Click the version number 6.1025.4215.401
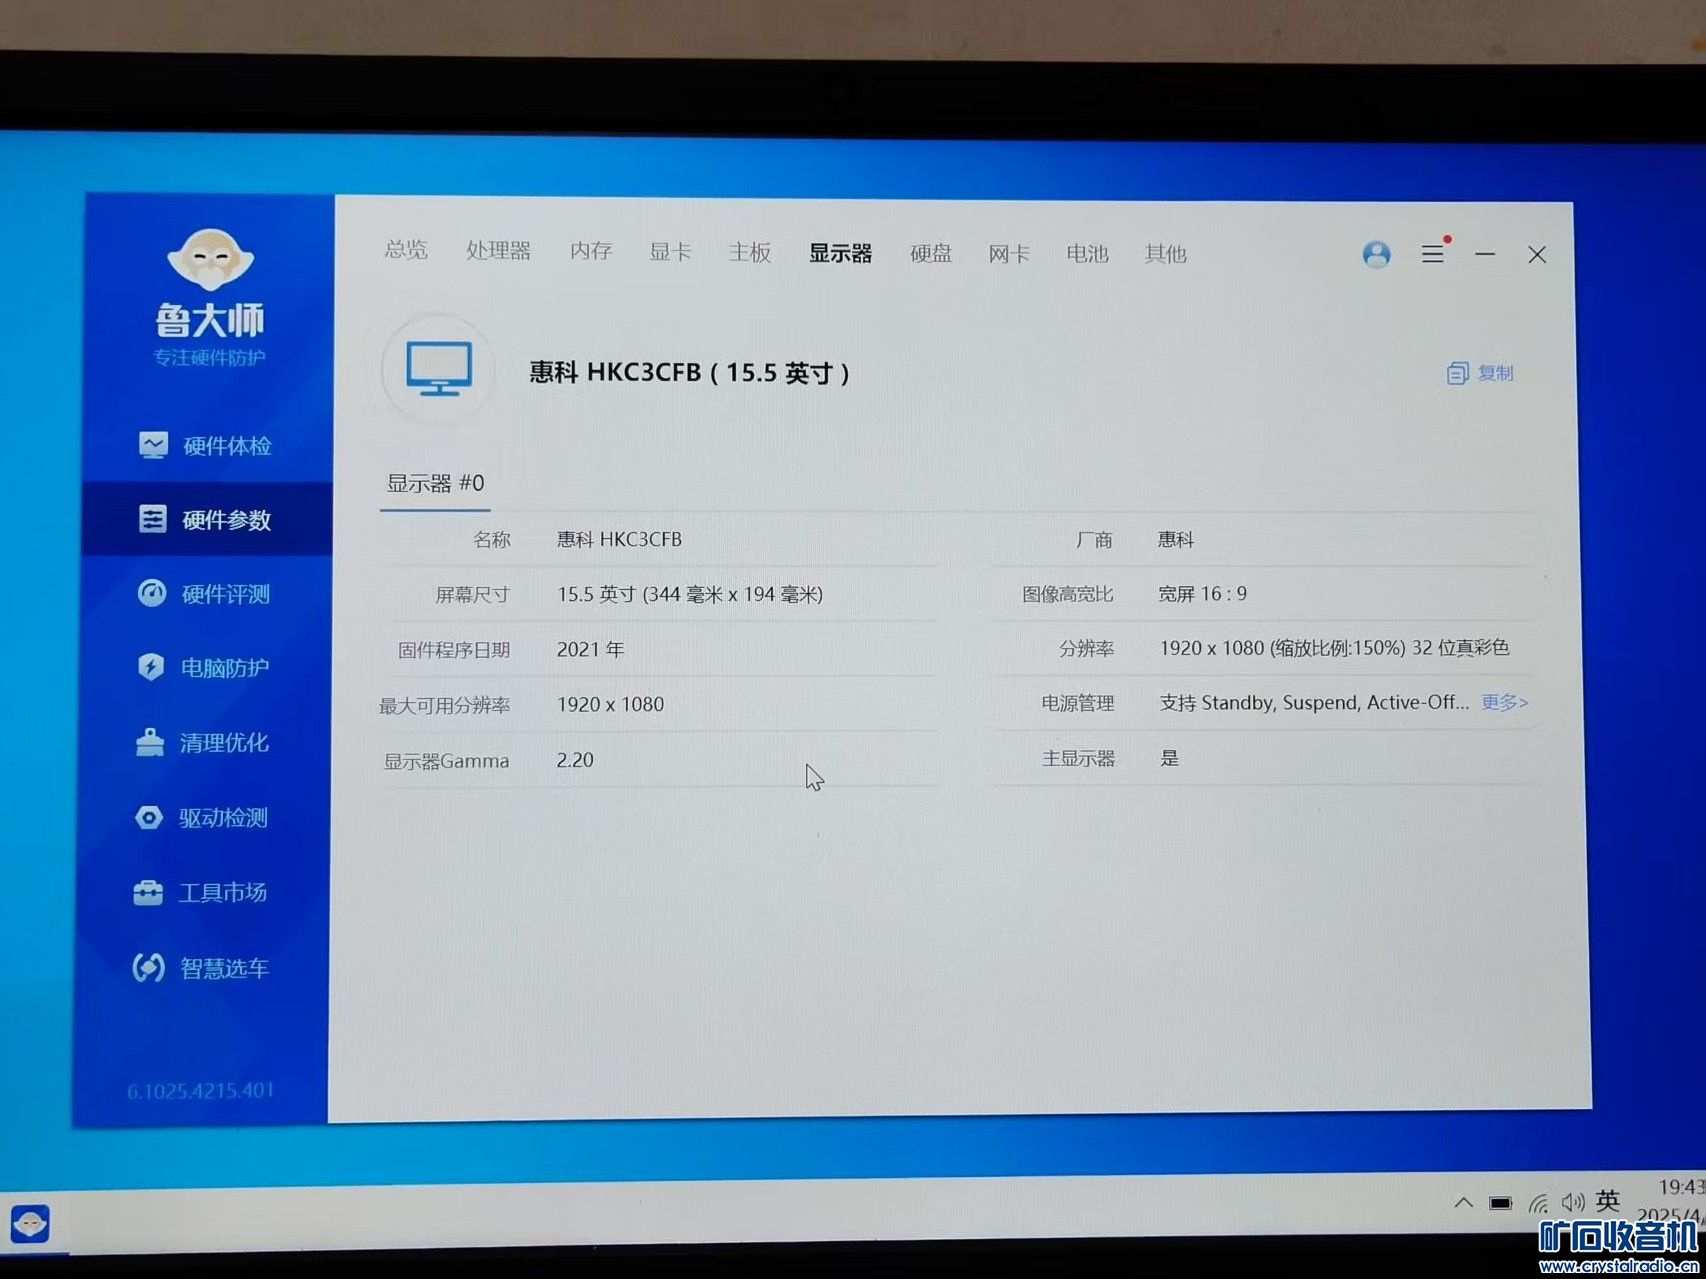Viewport: 1706px width, 1279px height. tap(200, 1090)
